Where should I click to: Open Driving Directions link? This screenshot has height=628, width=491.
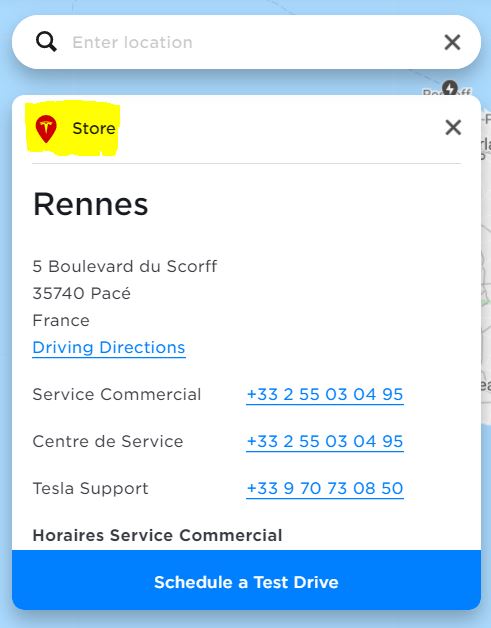pyautogui.click(x=109, y=348)
